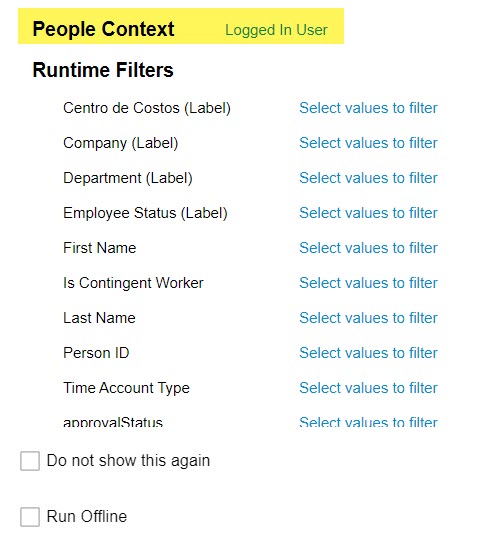Select filter values for approvalStatus
Image resolution: width=486 pixels, height=536 pixels.
pyautogui.click(x=368, y=422)
